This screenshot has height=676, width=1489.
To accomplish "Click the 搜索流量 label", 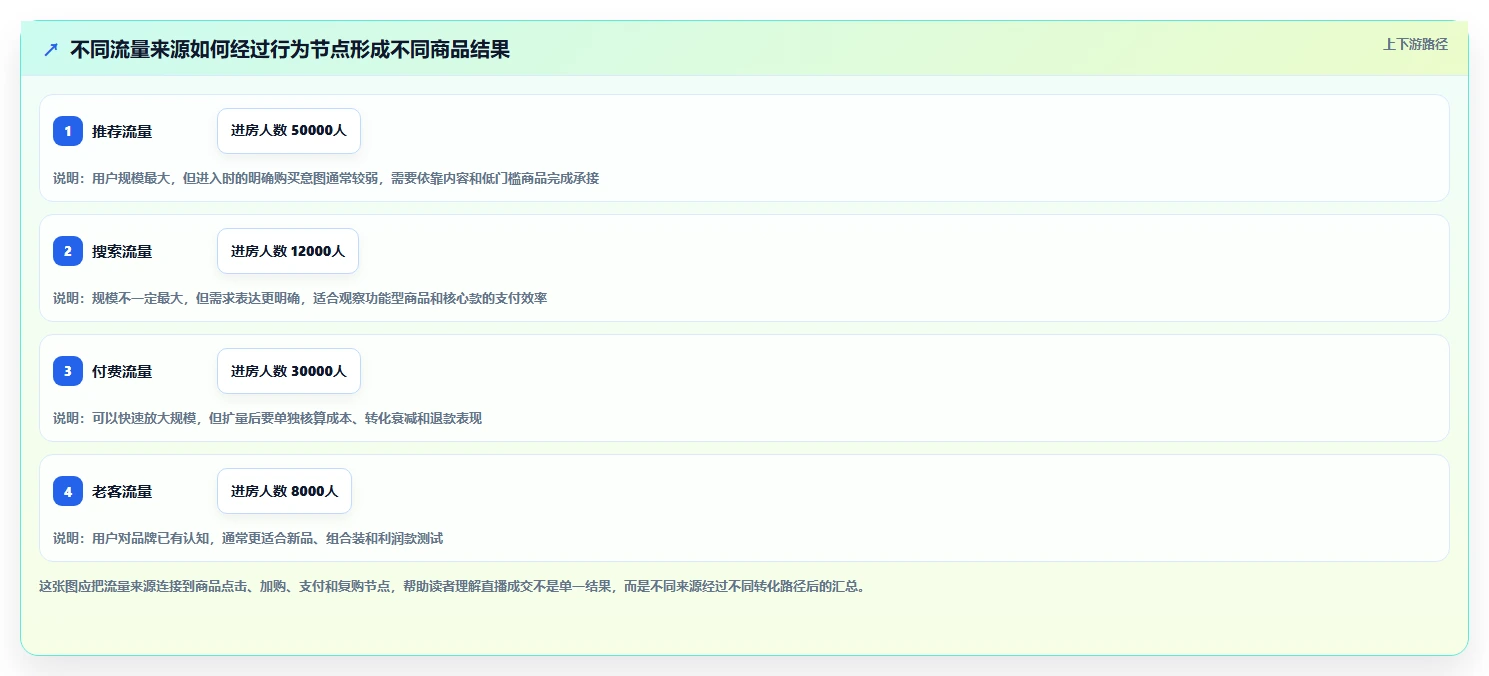I will 122,251.
